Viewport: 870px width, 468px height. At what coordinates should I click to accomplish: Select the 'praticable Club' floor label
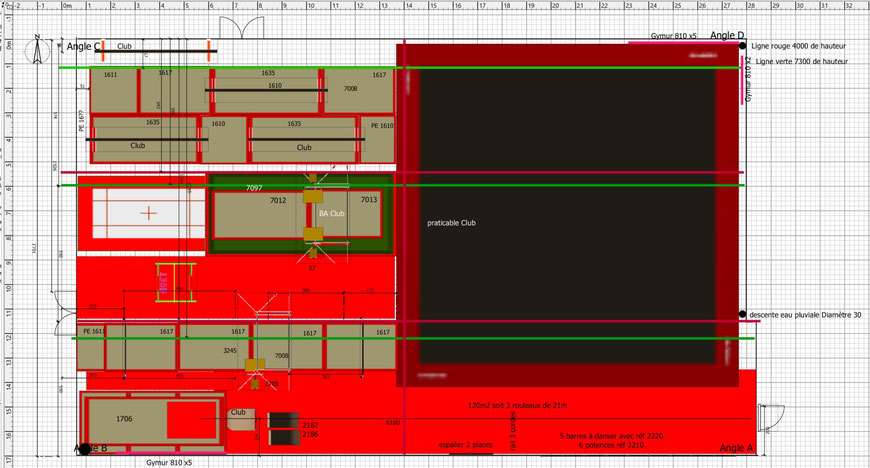451,223
